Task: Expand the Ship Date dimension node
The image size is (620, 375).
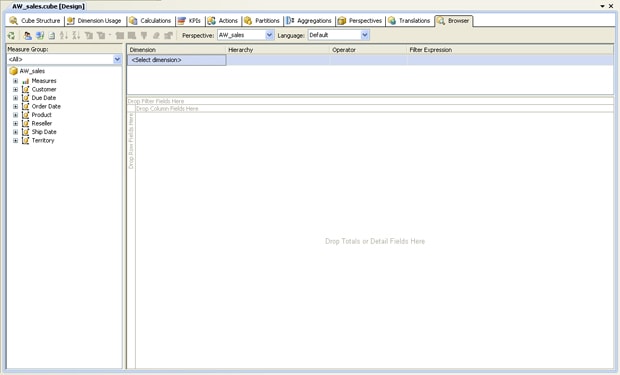Action: click(15, 132)
